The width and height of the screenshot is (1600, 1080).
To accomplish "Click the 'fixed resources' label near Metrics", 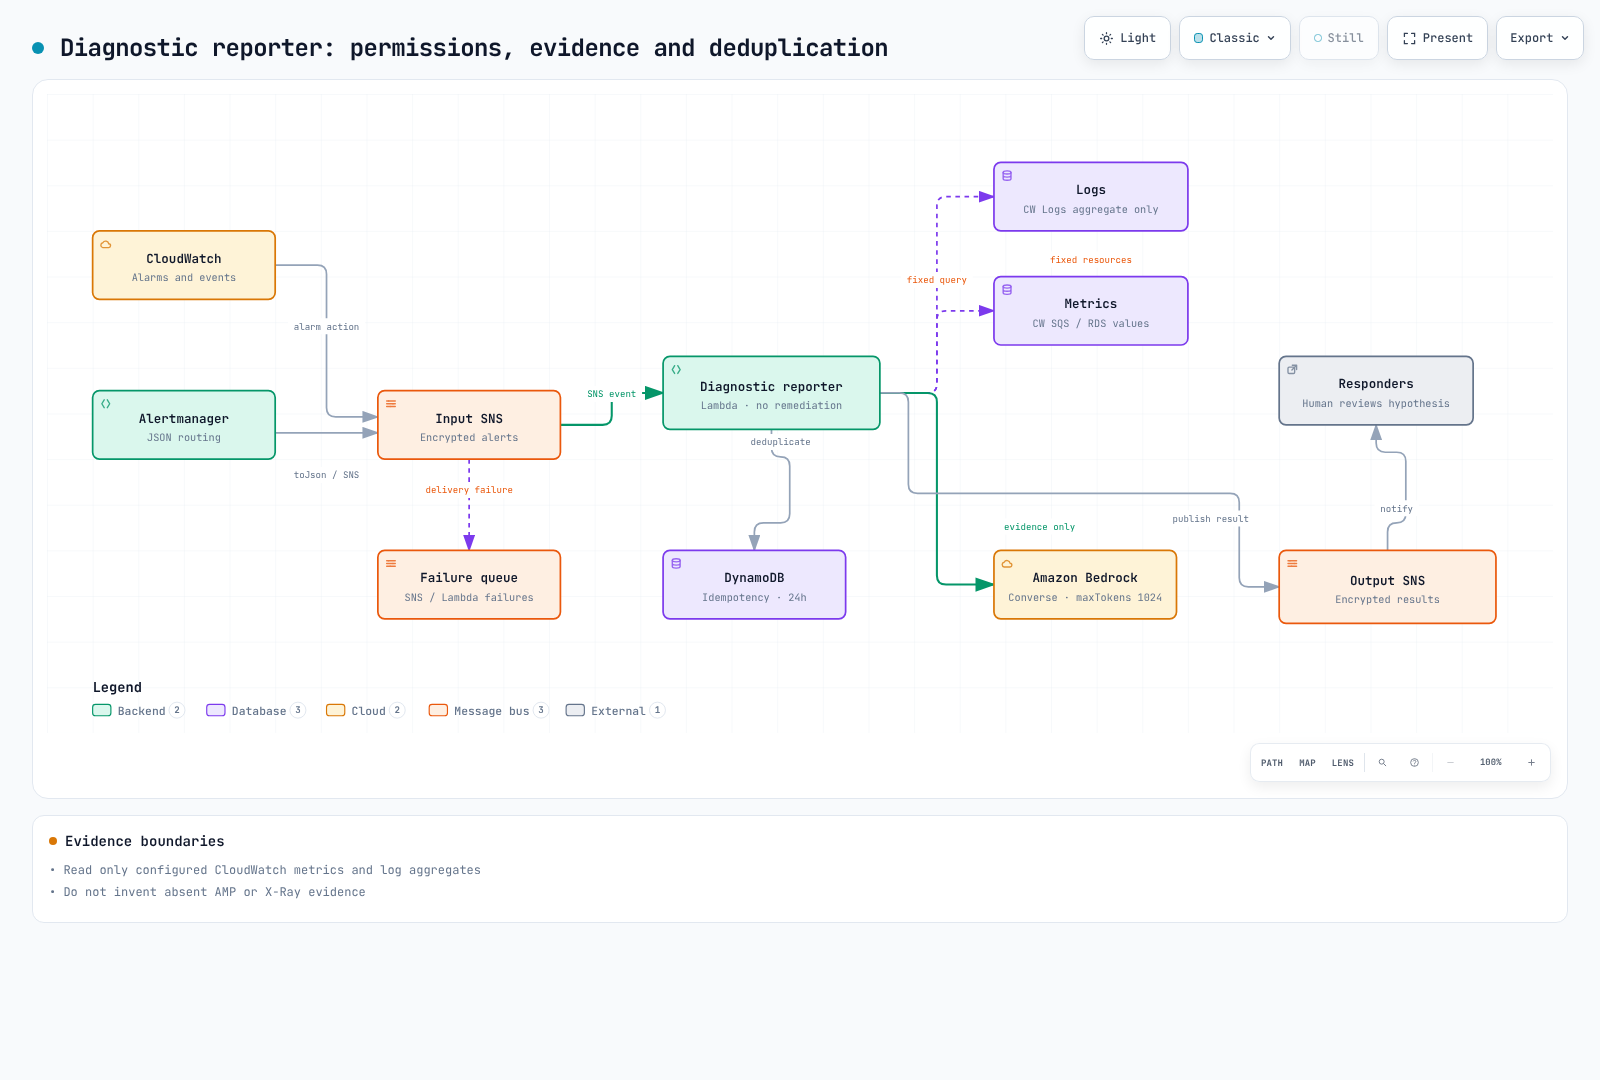I will 1091,260.
